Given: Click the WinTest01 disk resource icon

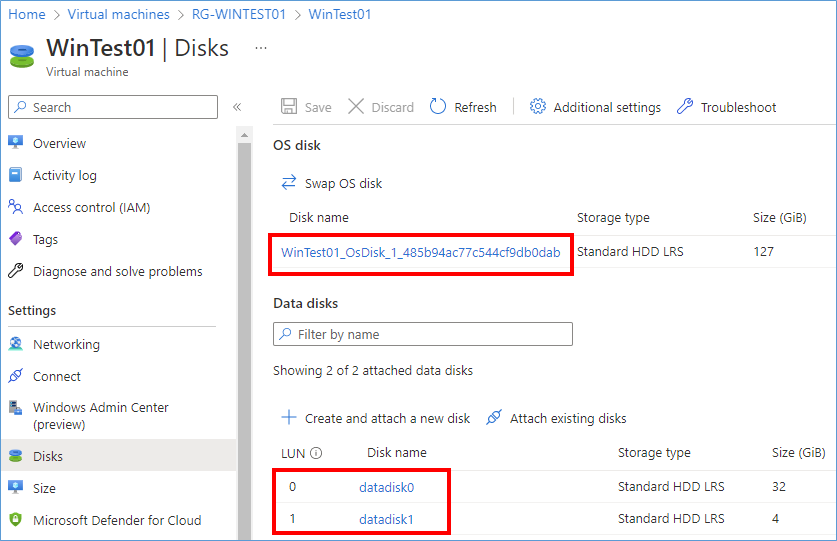Looking at the screenshot, I should click(22, 56).
